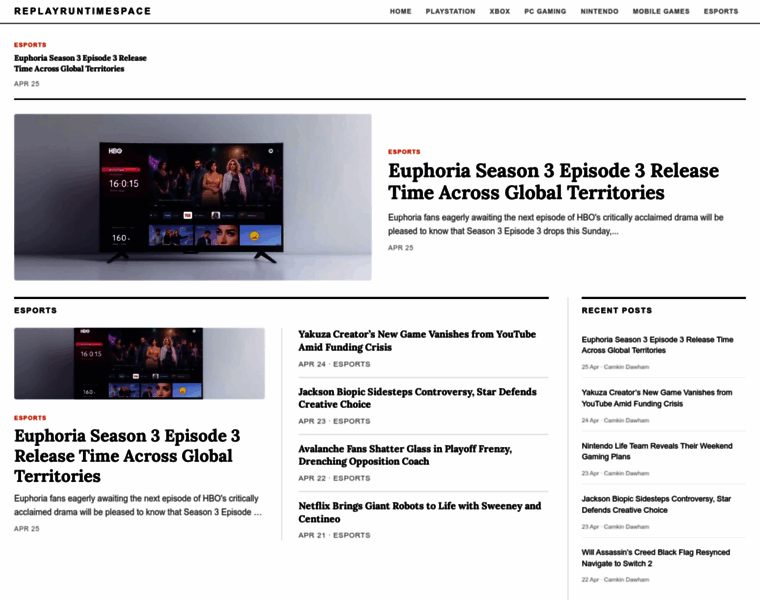Image resolution: width=760 pixels, height=600 pixels.
Task: Click the RECENT POSTS heading
Action: click(617, 310)
